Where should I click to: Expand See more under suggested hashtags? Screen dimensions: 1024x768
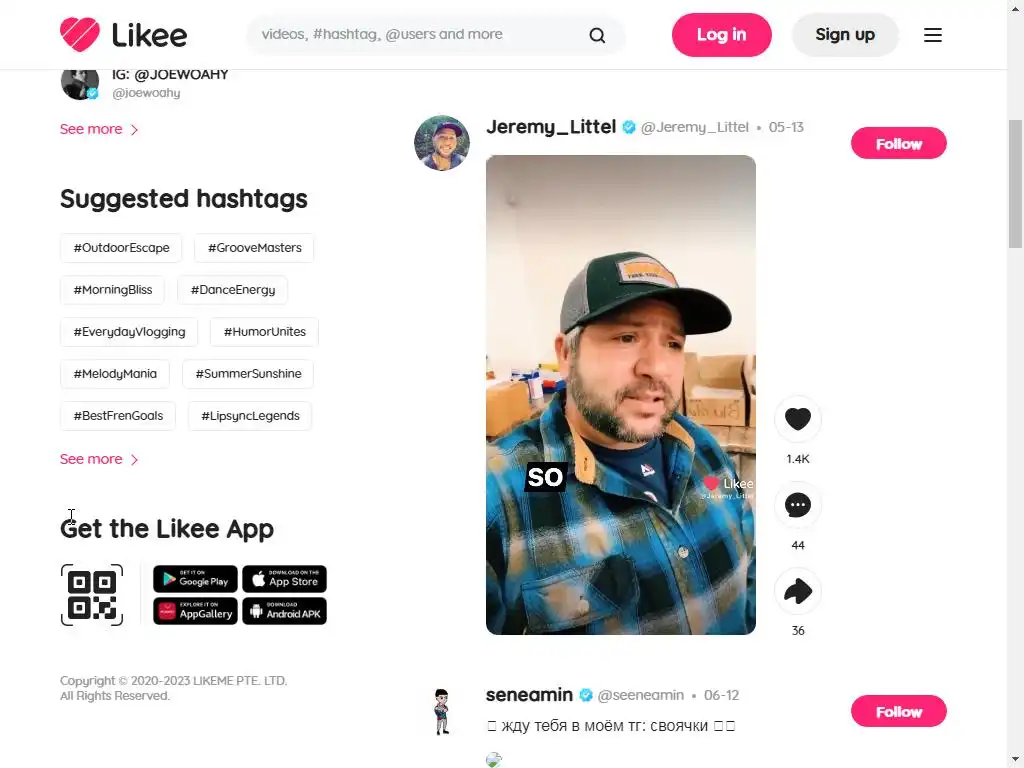tap(99, 459)
